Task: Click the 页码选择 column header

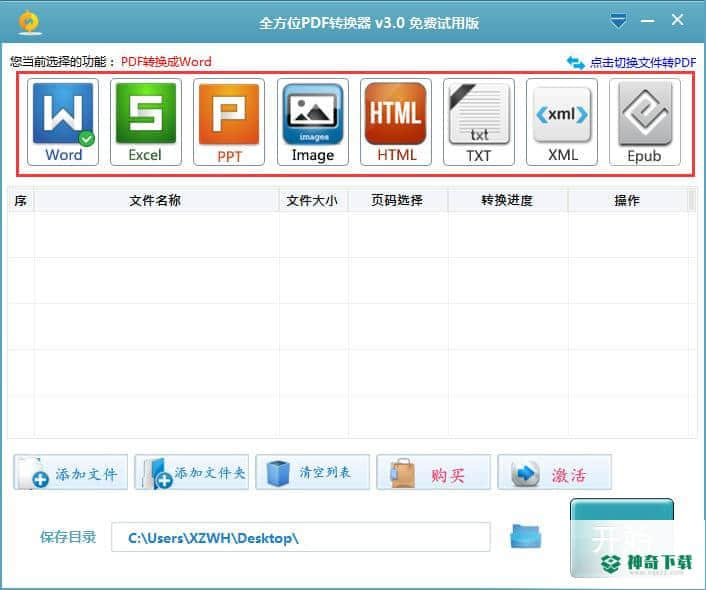Action: 398,200
